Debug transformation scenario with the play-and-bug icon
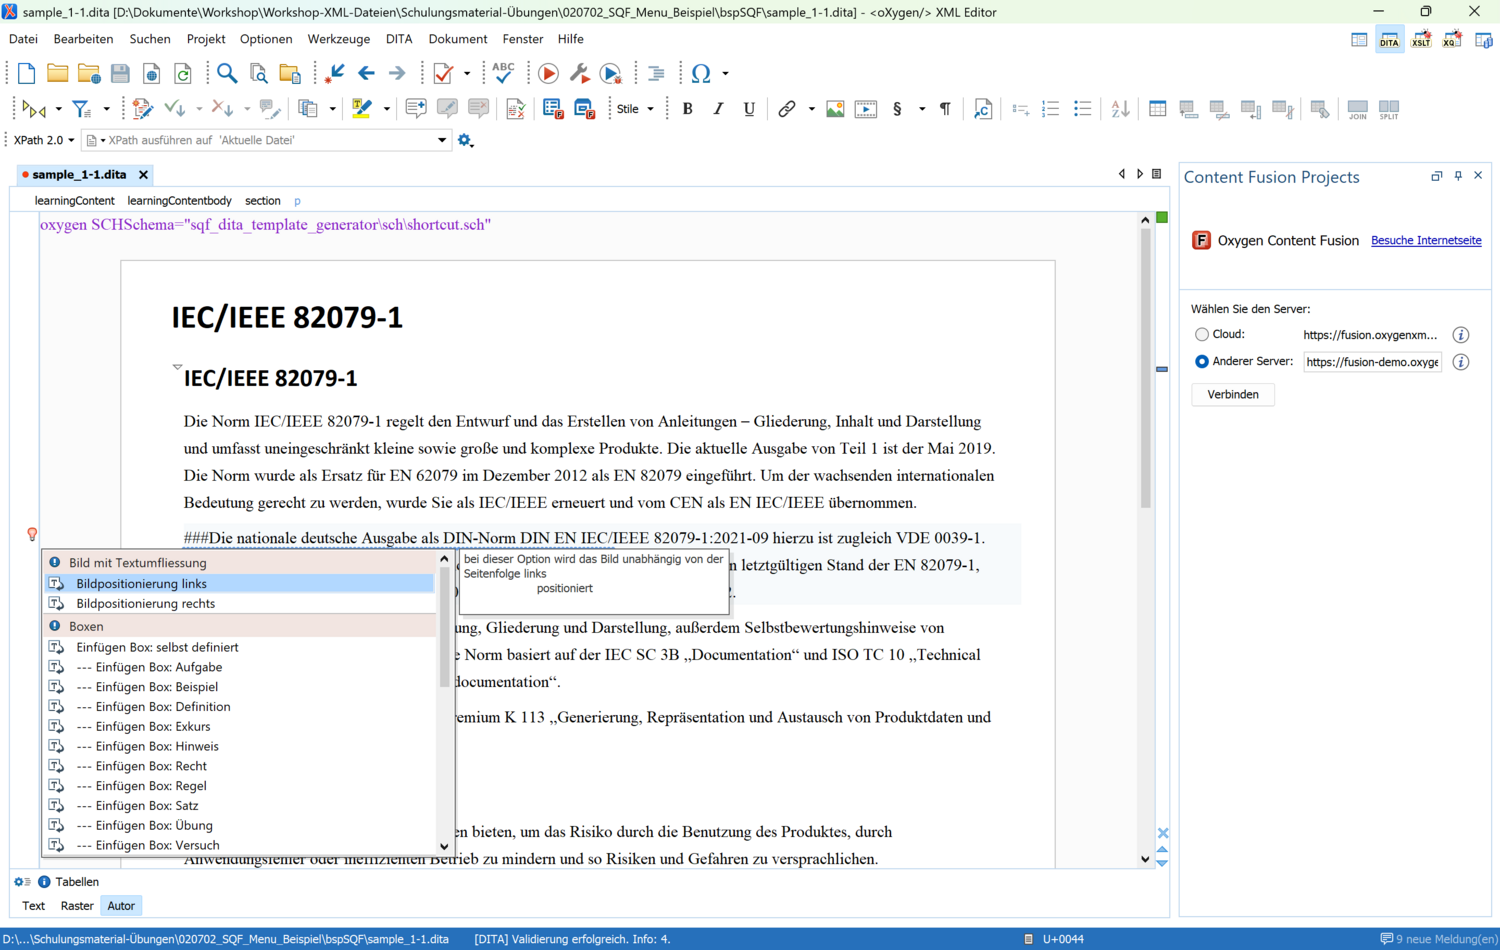 click(x=610, y=73)
